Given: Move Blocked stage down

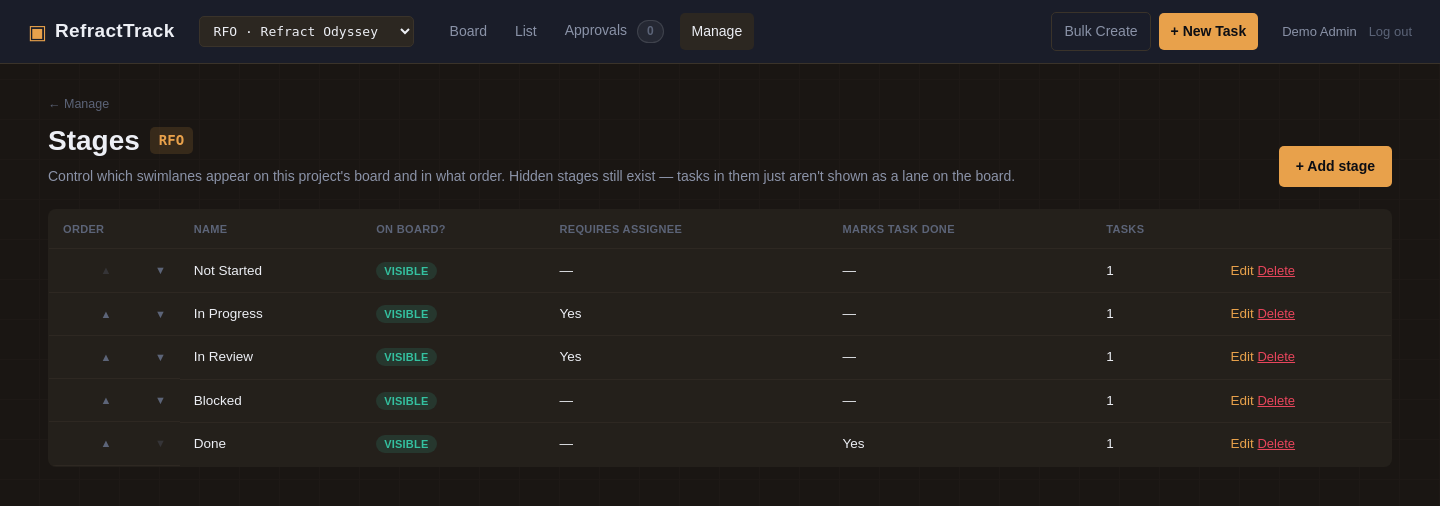Looking at the screenshot, I should 160,400.
